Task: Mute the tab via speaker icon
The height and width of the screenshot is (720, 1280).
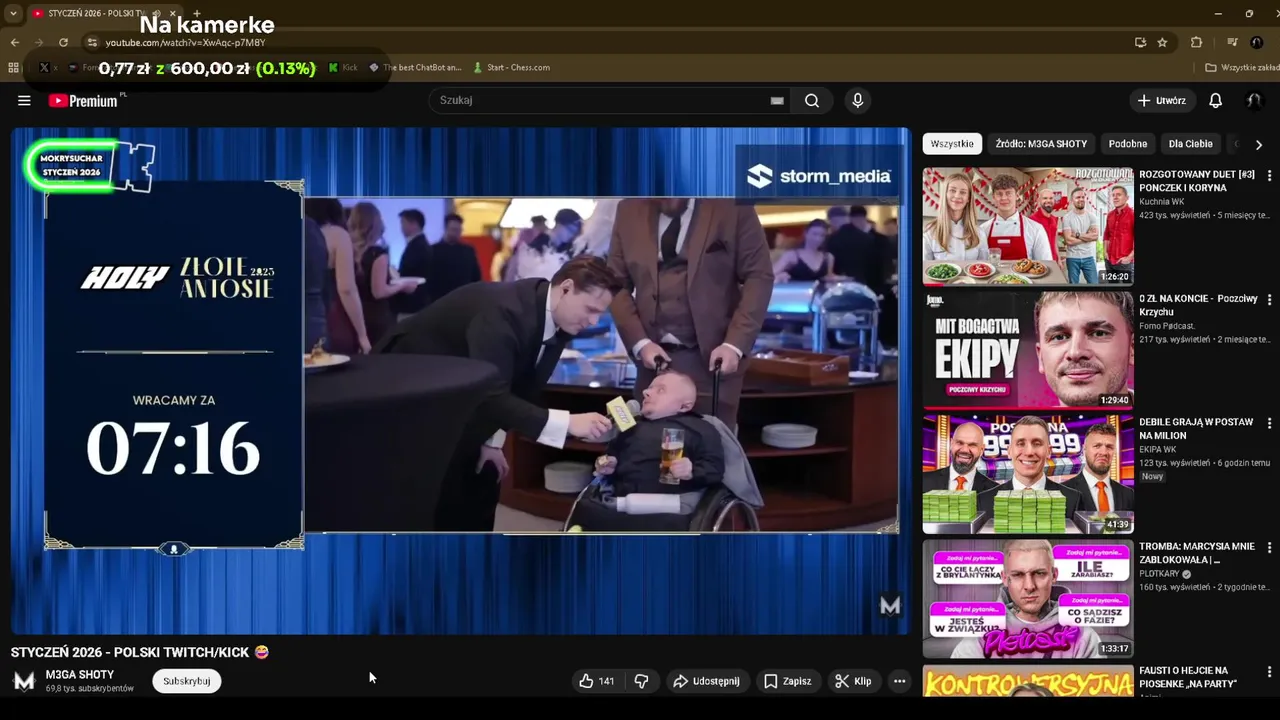Action: [156, 13]
